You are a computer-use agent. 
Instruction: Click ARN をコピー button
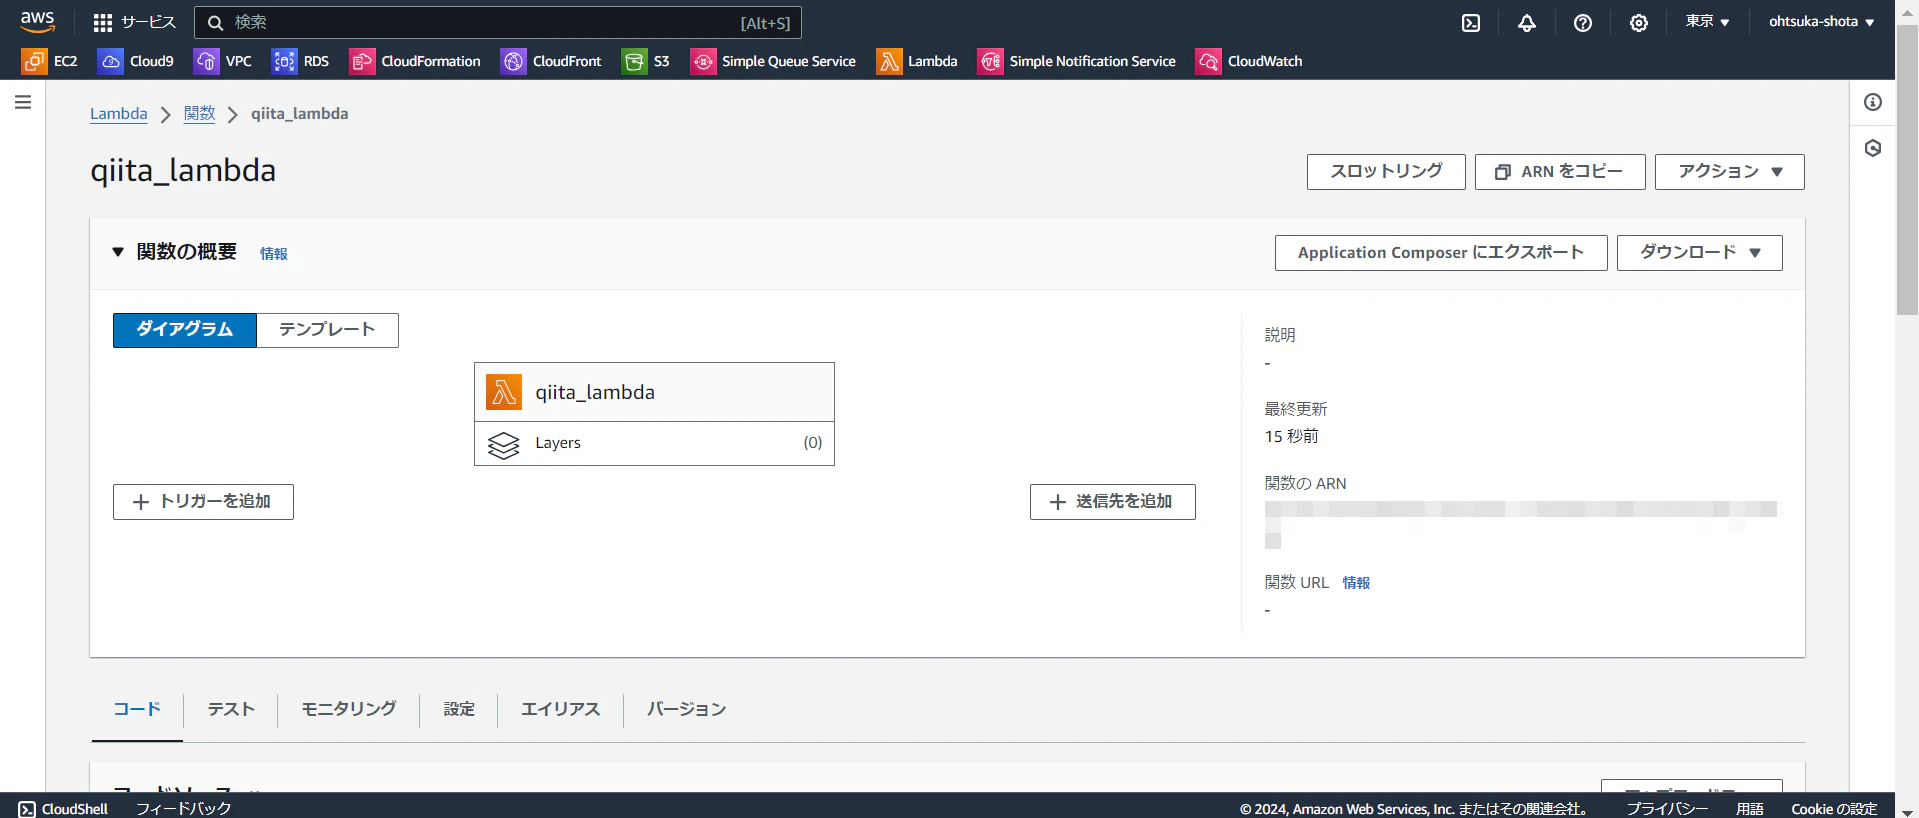[x=1560, y=172]
